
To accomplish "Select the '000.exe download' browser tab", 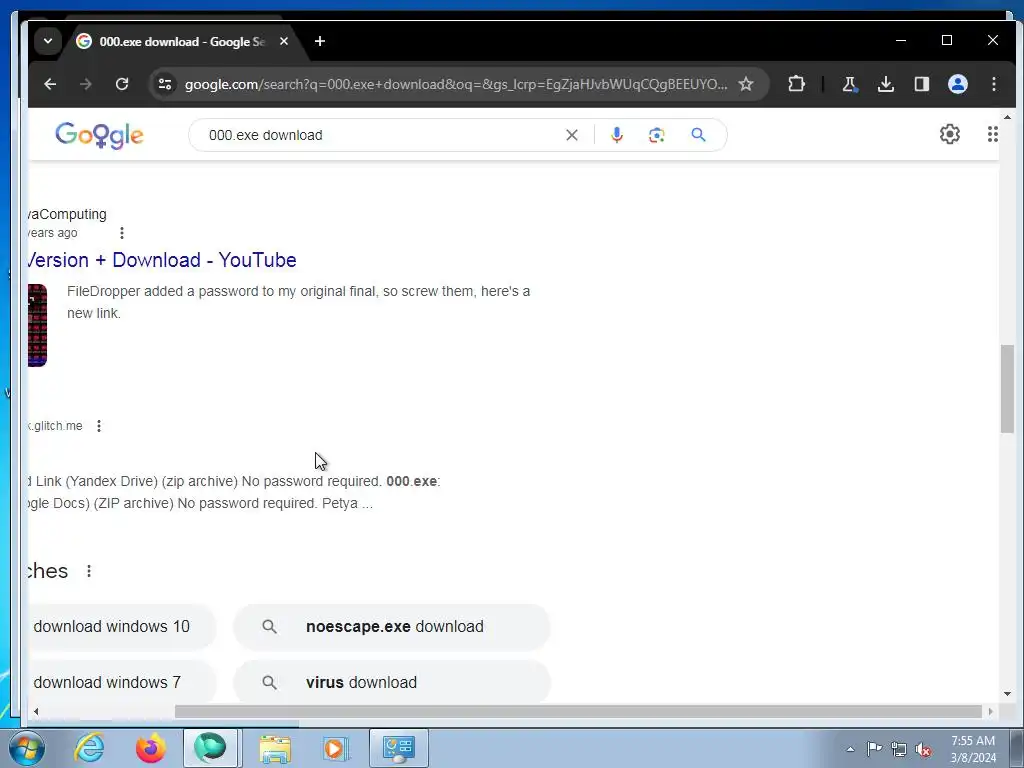I will click(x=182, y=42).
